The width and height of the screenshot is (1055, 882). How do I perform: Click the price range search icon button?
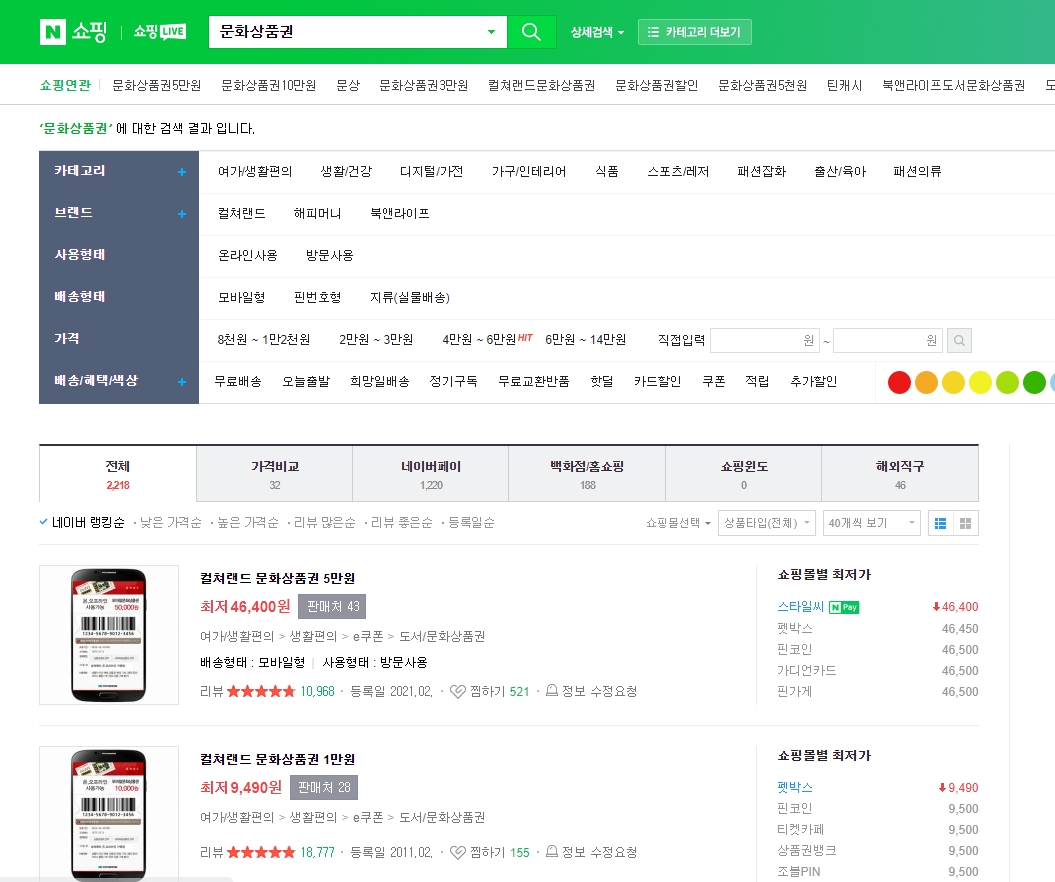pyautogui.click(x=959, y=340)
